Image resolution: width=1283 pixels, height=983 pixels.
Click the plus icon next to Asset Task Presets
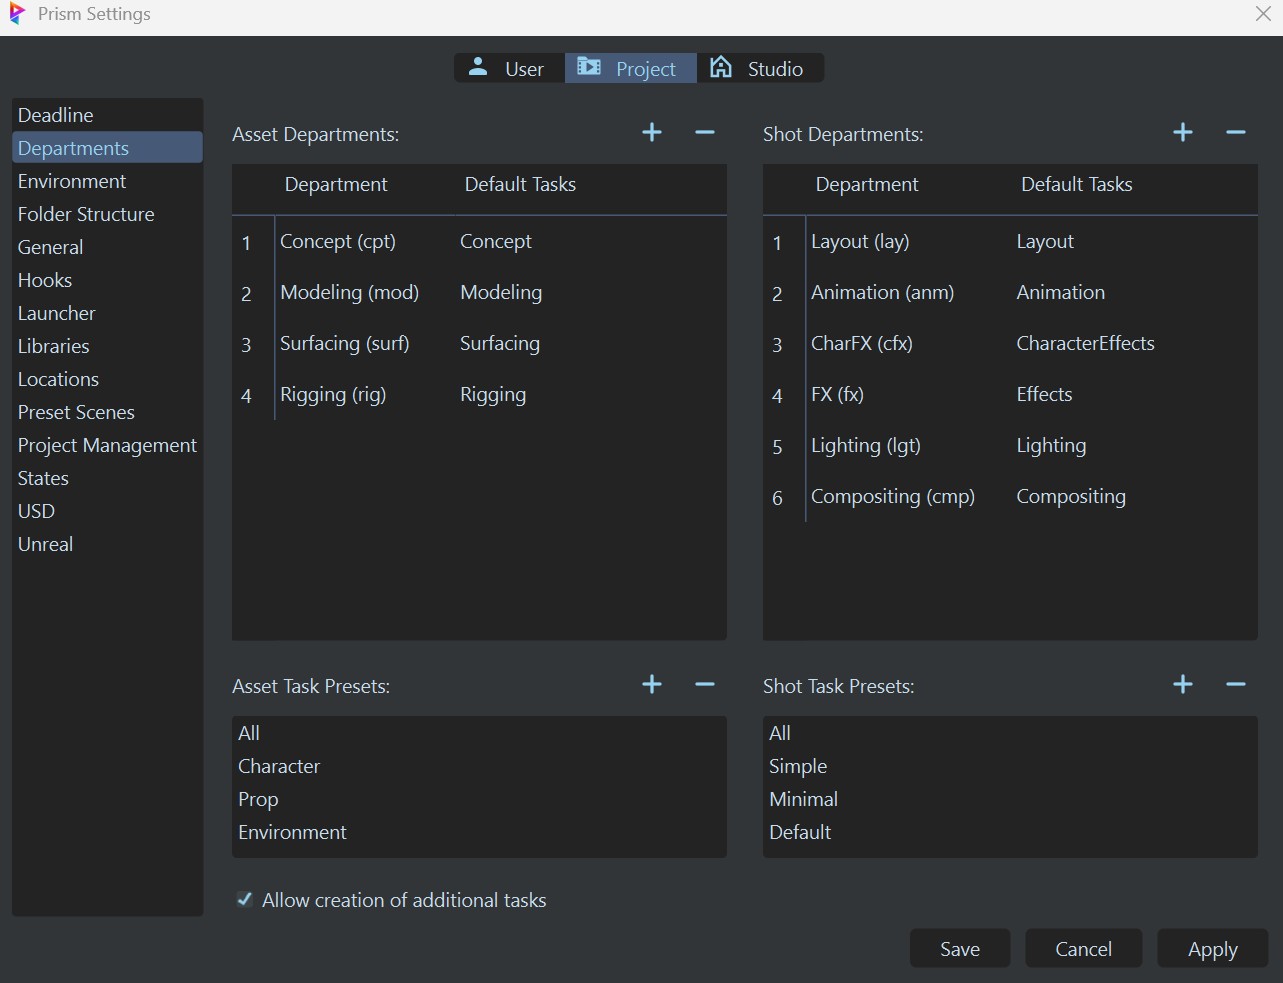coord(651,684)
